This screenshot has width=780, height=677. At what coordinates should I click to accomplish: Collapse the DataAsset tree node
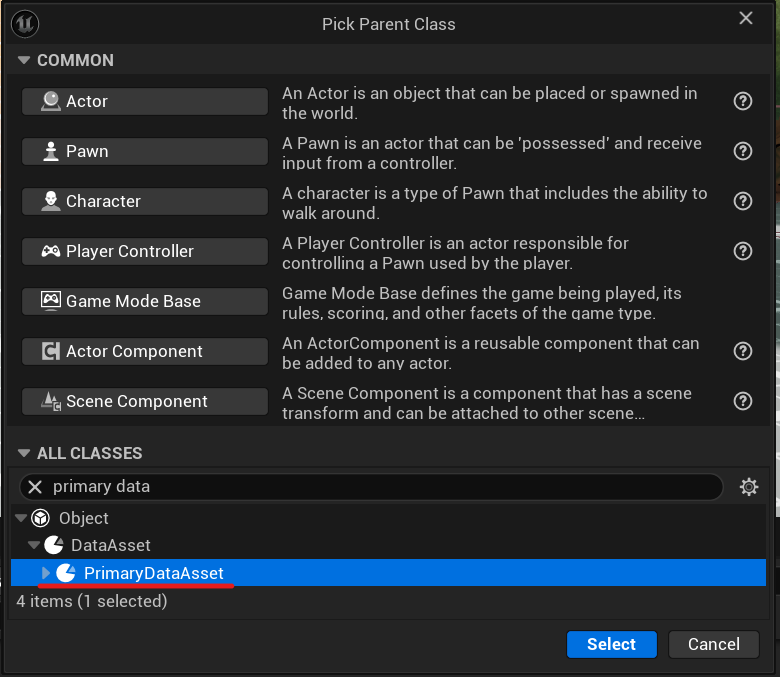coord(33,545)
